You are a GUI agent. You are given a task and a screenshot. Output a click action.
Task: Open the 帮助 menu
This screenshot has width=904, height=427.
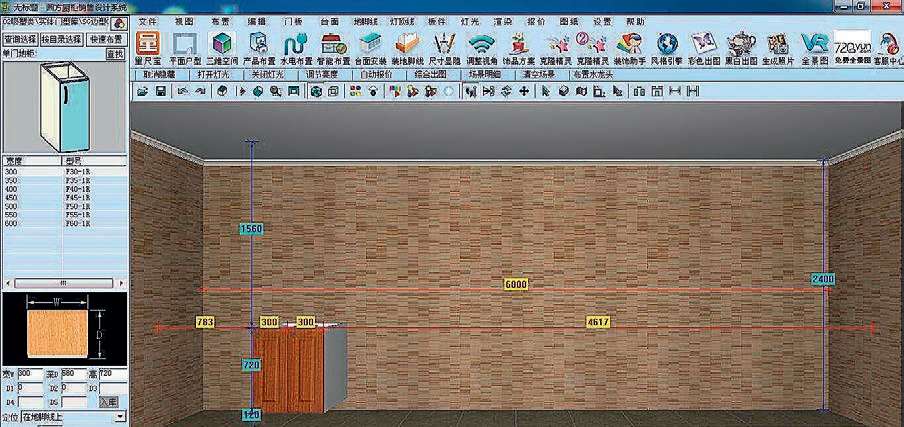pyautogui.click(x=635, y=21)
